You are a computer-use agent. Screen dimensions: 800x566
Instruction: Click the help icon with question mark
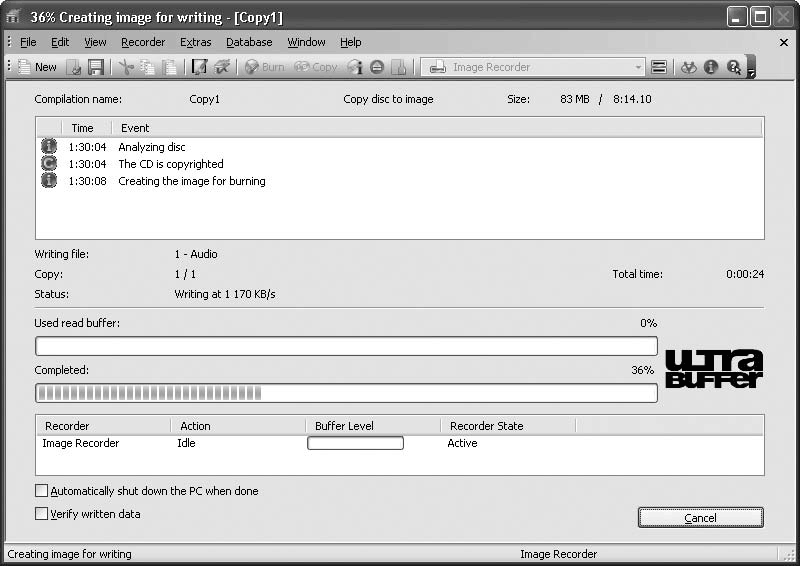point(734,67)
